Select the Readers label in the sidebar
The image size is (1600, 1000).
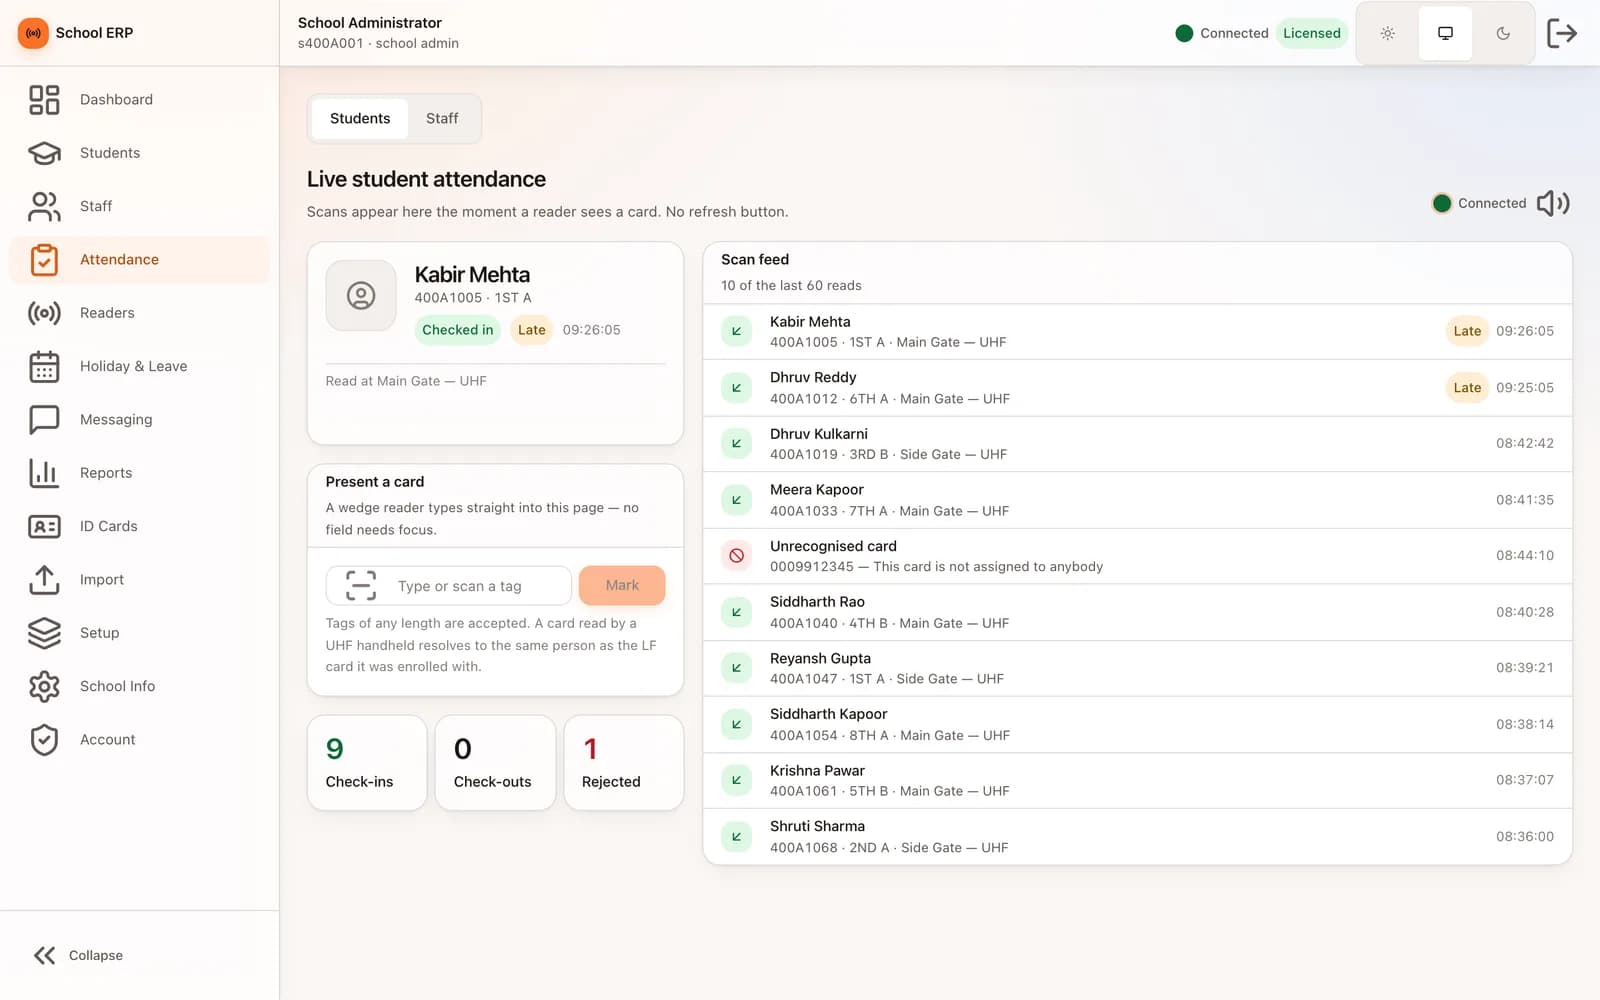tap(107, 313)
